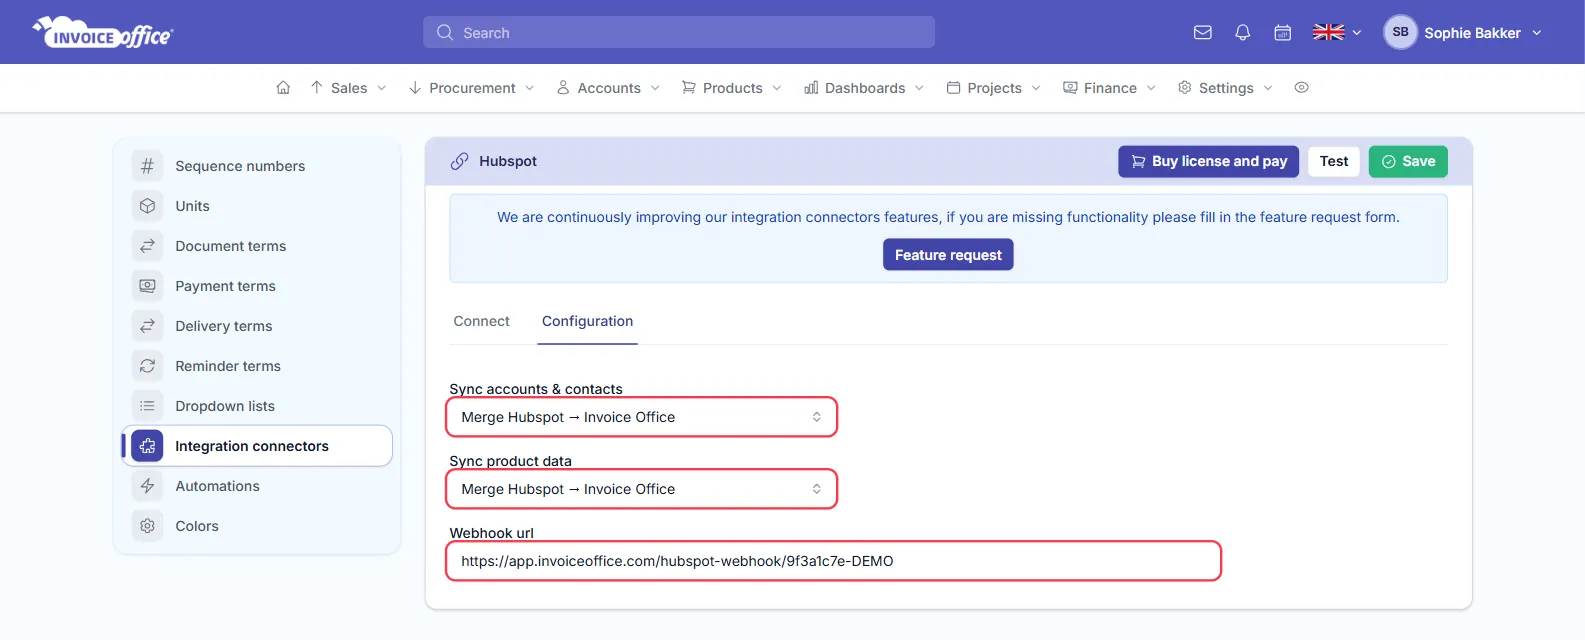Image resolution: width=1585 pixels, height=640 pixels.
Task: Switch to the Configuration tab
Action: click(587, 321)
